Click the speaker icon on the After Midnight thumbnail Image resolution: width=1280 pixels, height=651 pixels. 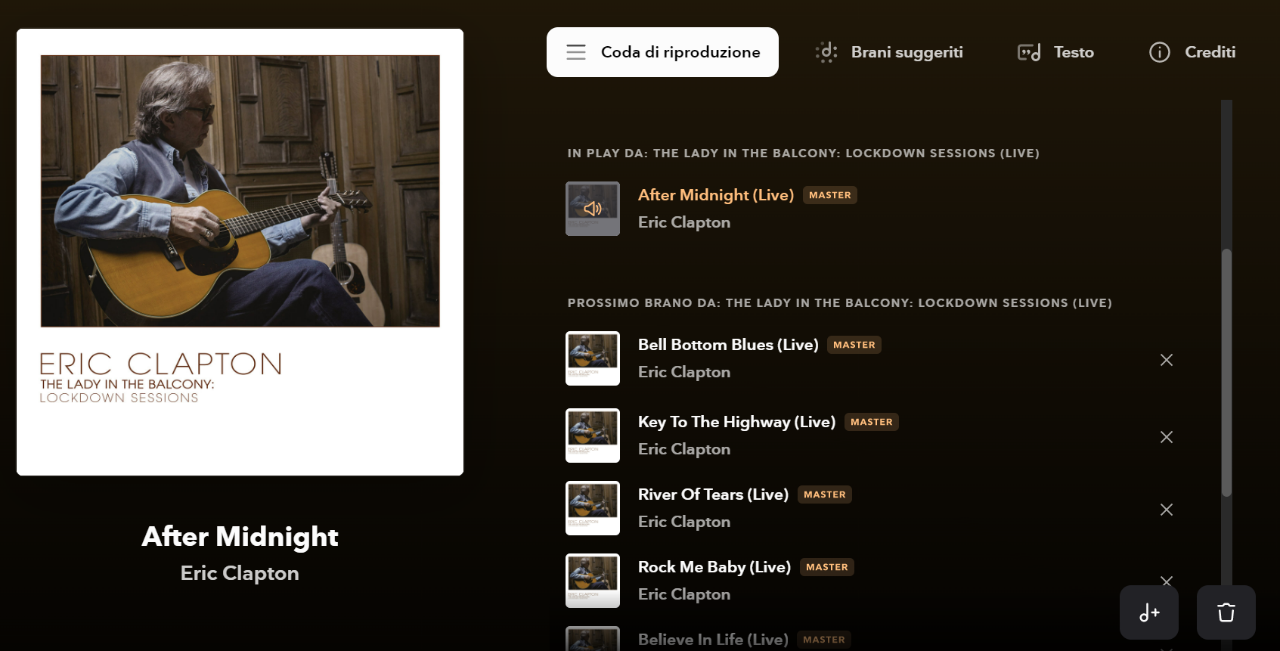pyautogui.click(x=593, y=209)
